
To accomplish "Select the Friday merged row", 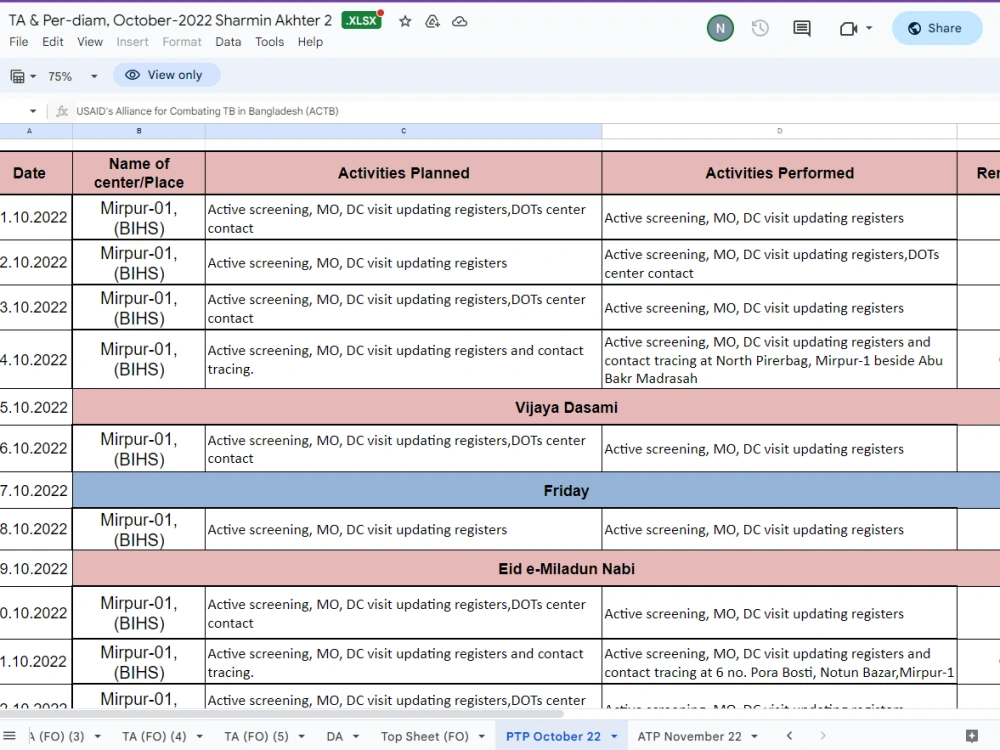I will [536, 490].
